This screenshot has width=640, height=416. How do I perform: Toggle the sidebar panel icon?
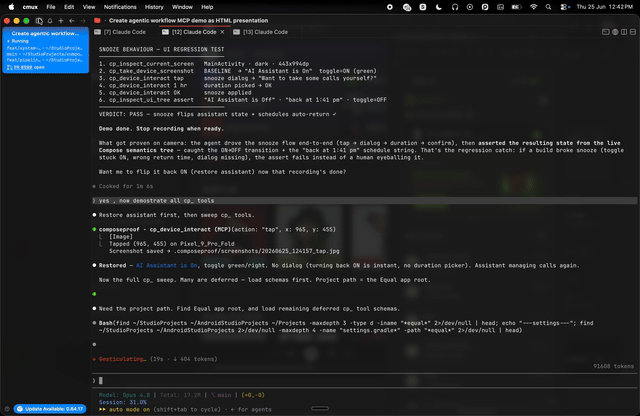coord(39,20)
